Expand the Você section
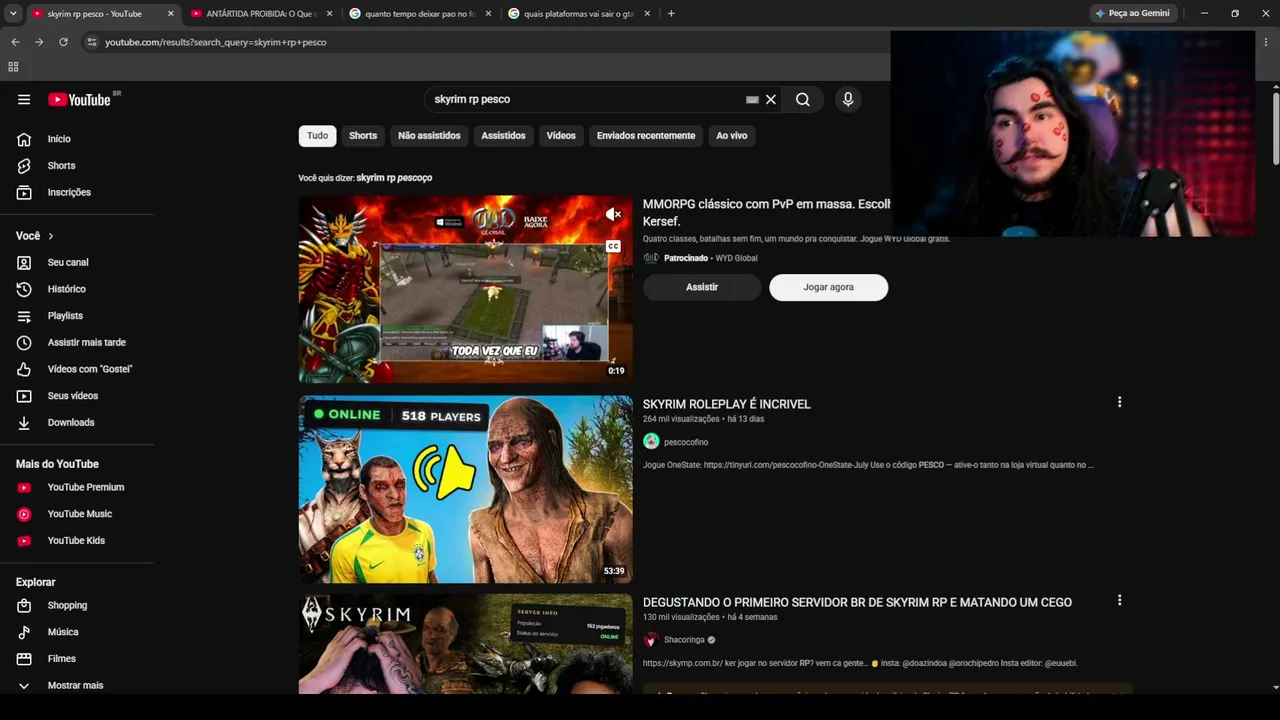 tap(35, 236)
